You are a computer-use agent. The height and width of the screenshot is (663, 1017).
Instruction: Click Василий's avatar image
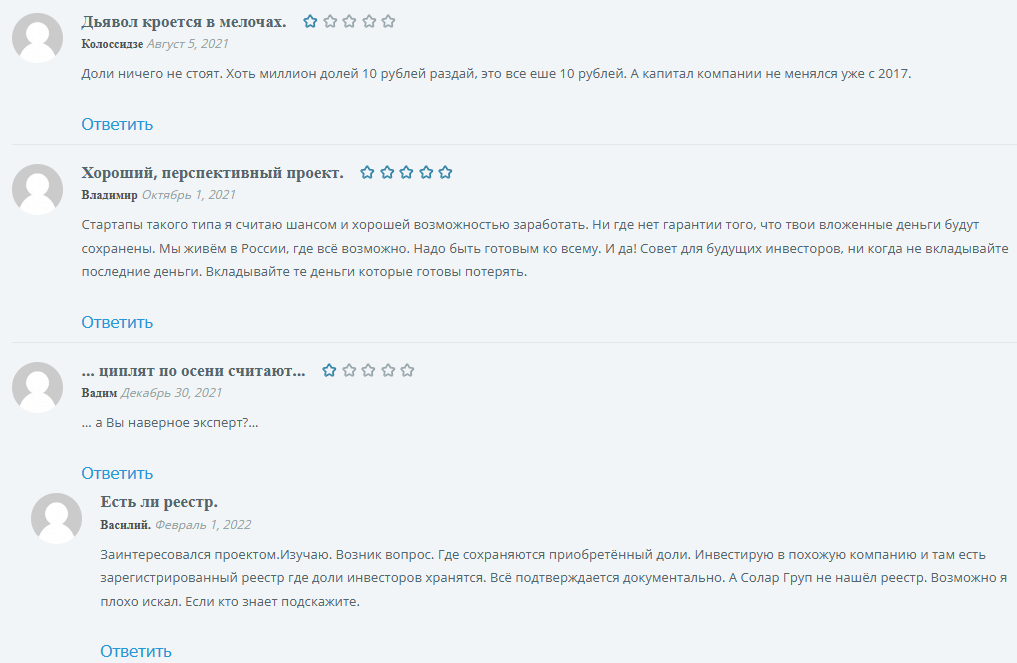pos(56,518)
